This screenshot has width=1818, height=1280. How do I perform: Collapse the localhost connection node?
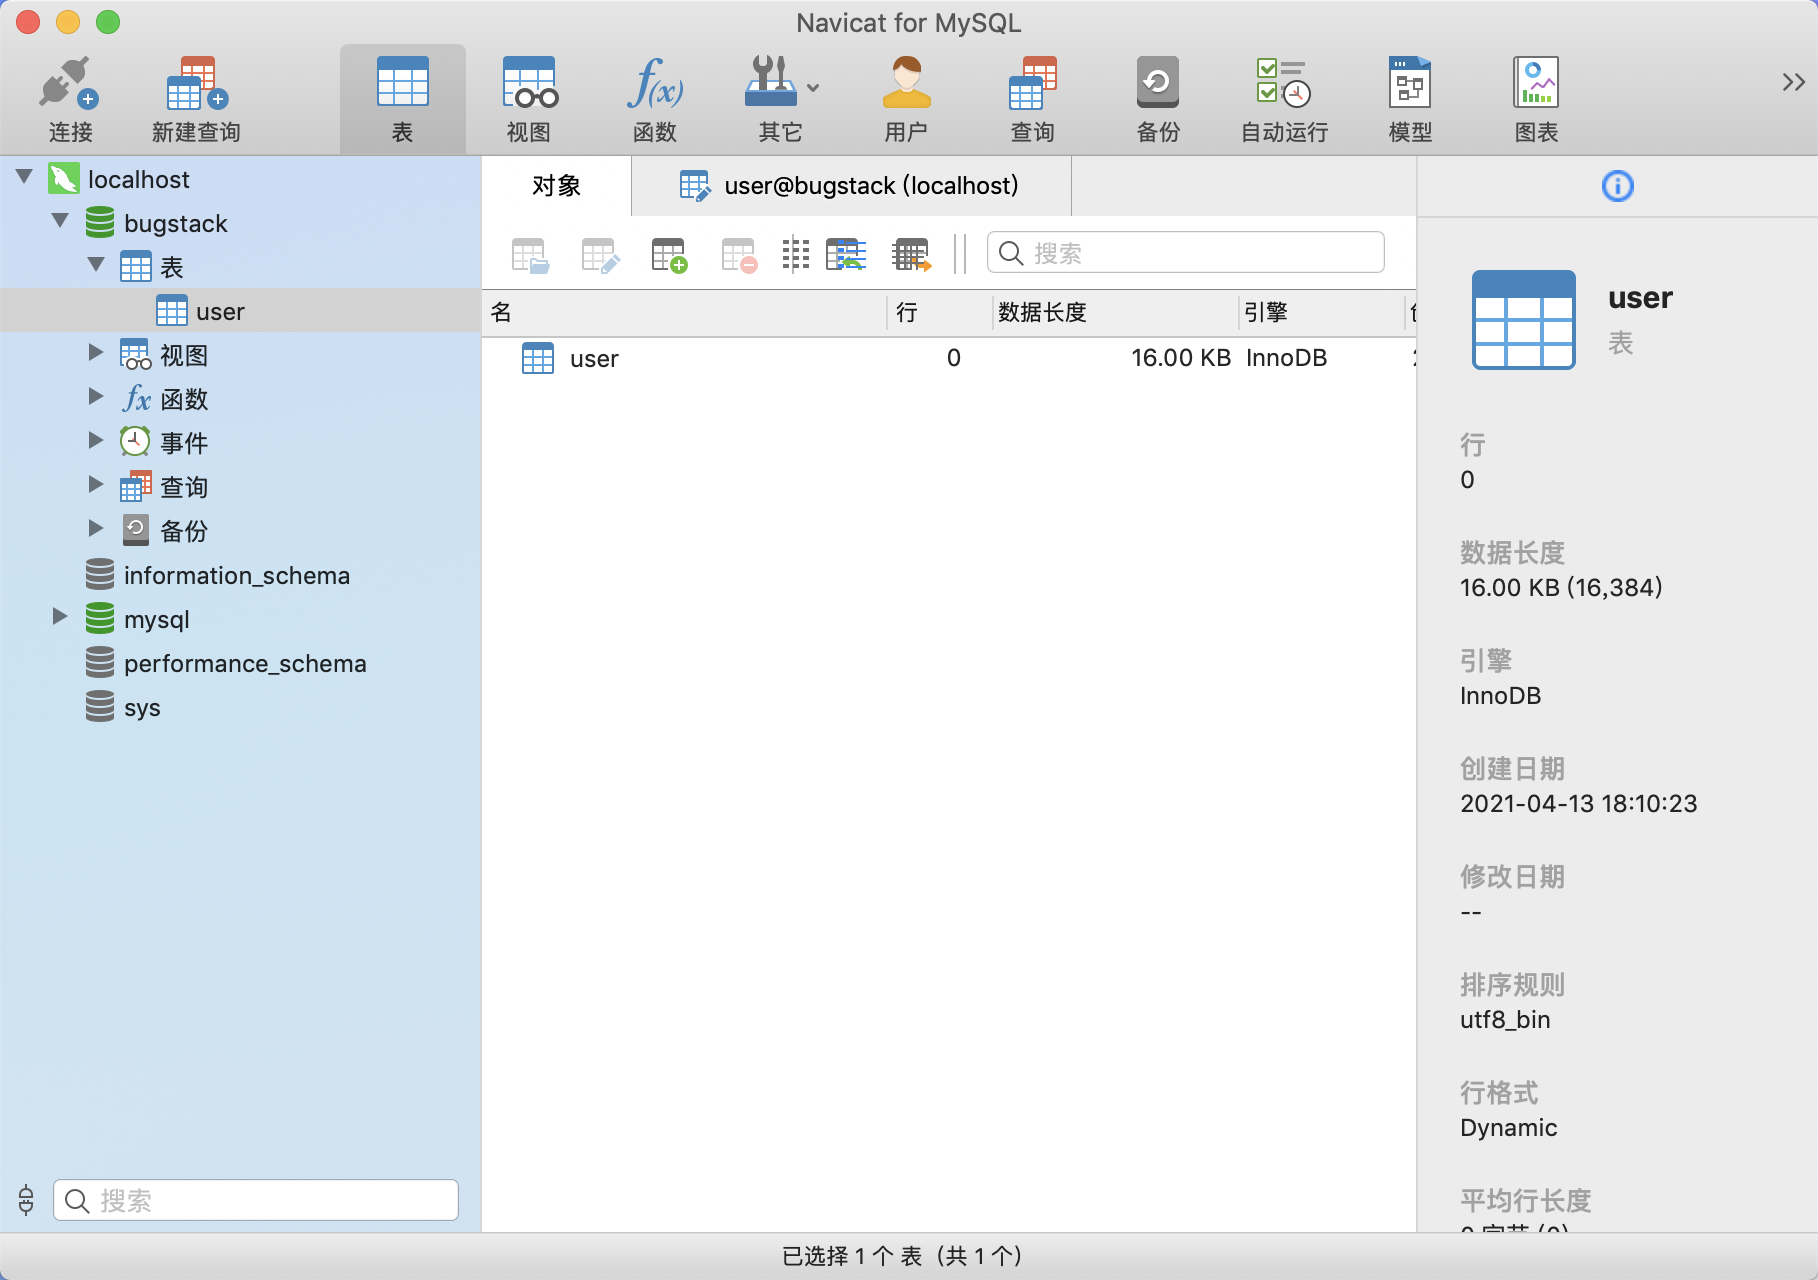[x=25, y=177]
